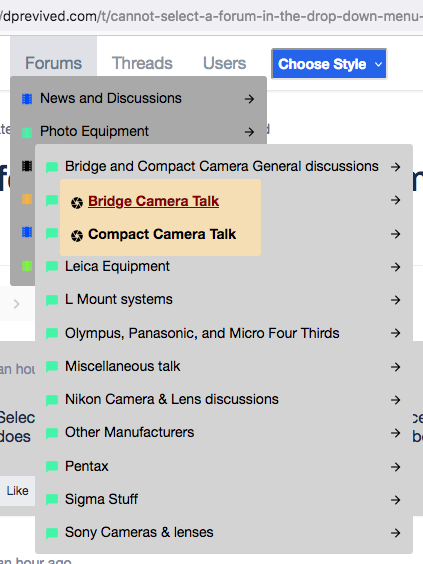423x564 pixels.
Task: Click the green chat icon beside Pentax
Action: coord(52,467)
